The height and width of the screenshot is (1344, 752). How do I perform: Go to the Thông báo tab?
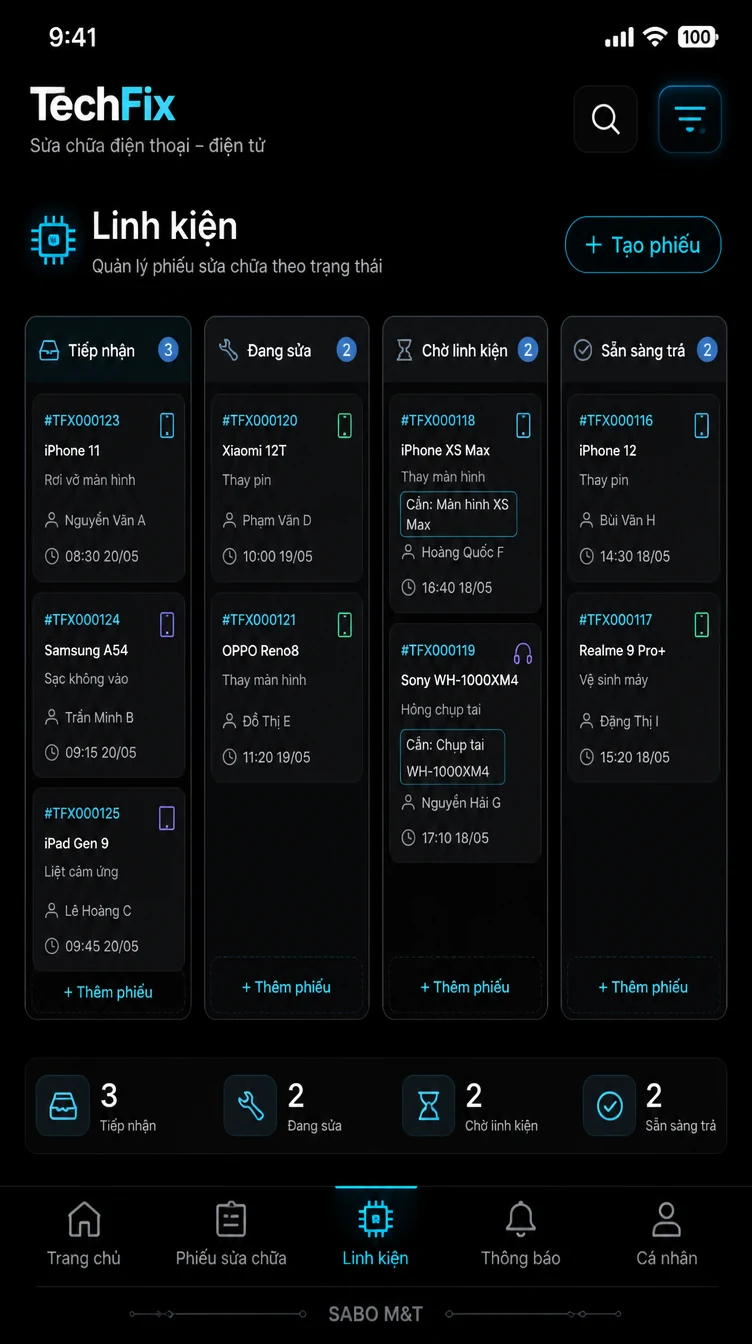click(520, 1234)
